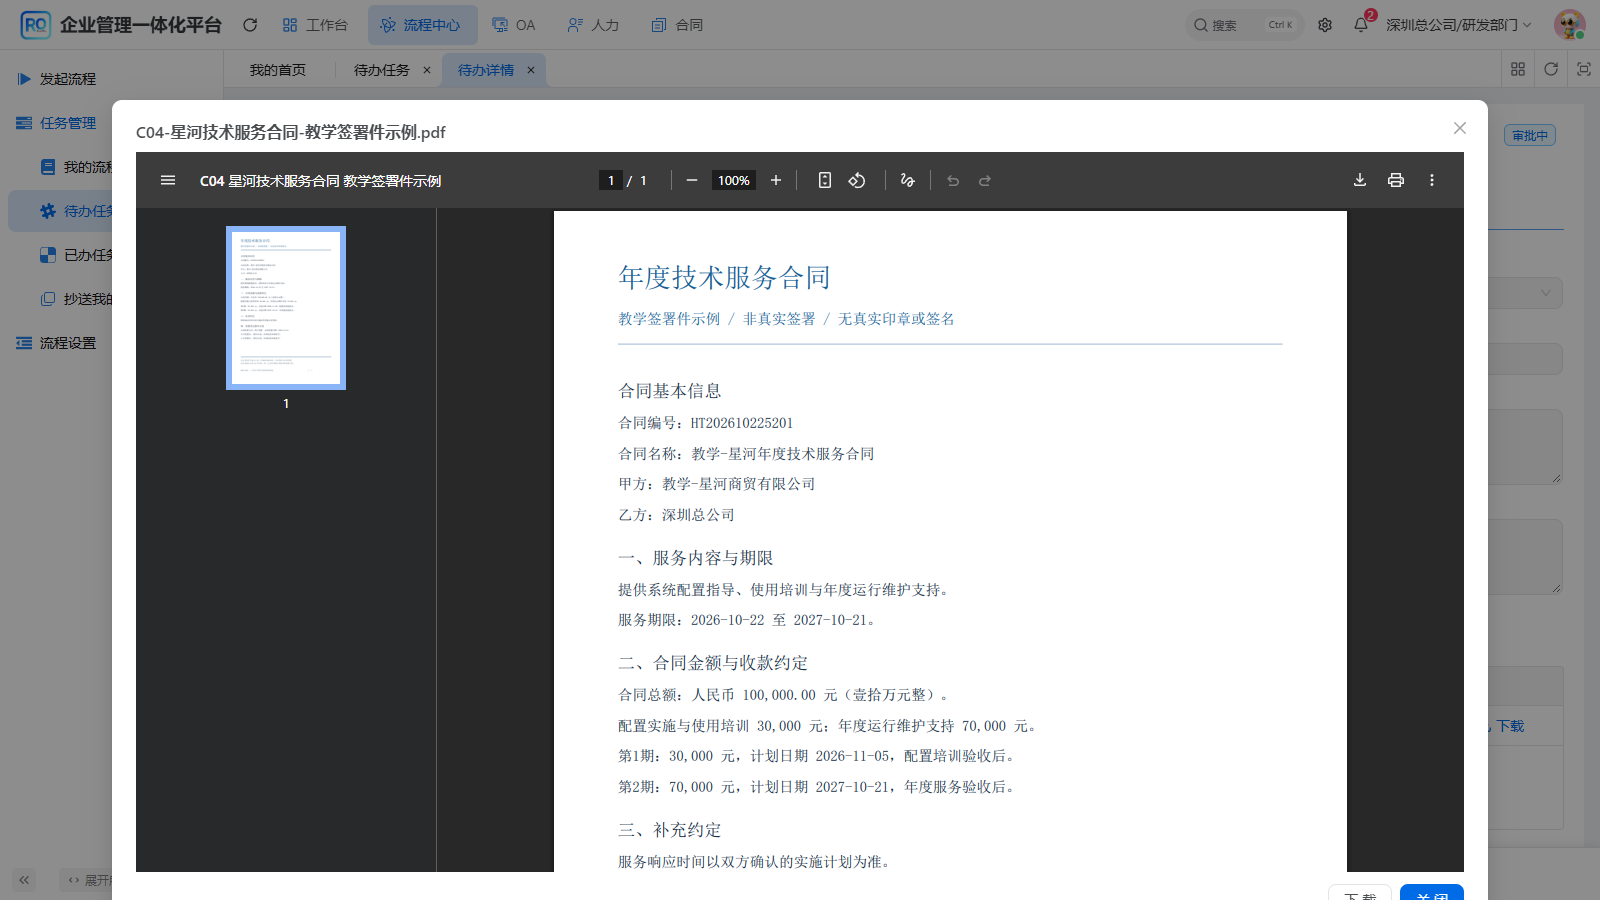Image resolution: width=1600 pixels, height=900 pixels.
Task: Zoom in with the plus icon
Action: 775,180
